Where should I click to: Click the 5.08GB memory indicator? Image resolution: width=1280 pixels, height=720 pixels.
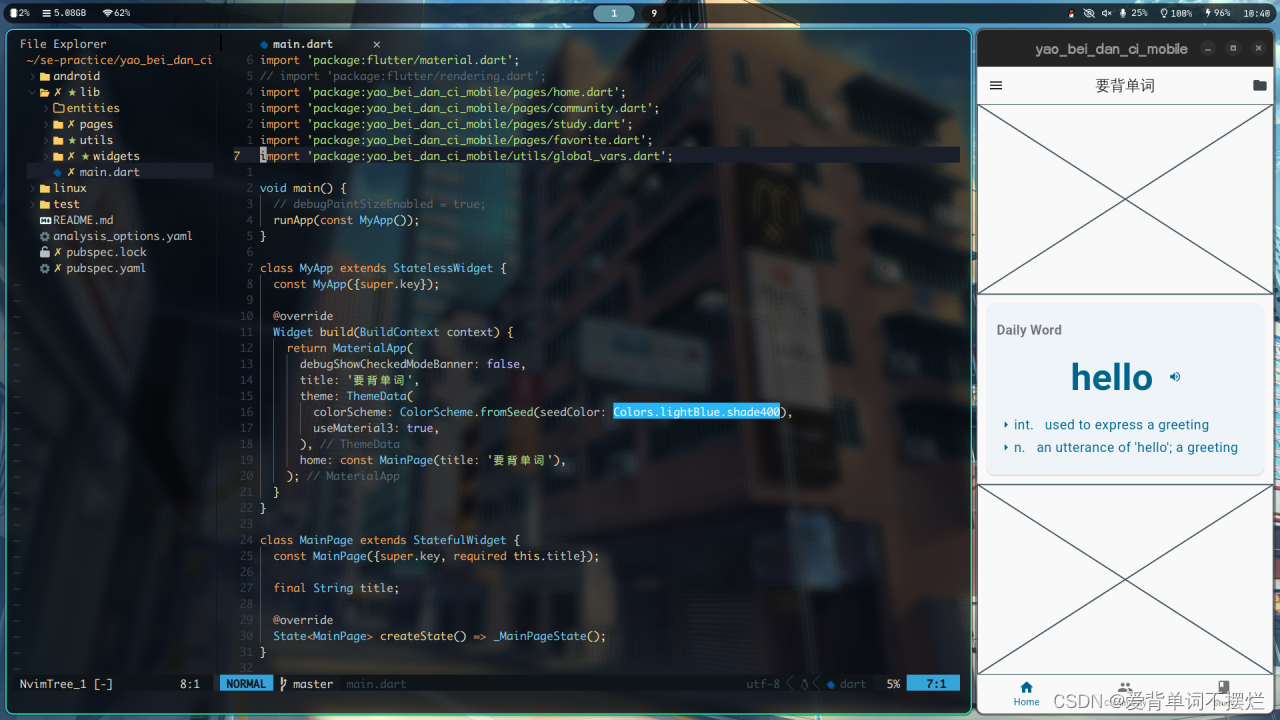click(62, 13)
